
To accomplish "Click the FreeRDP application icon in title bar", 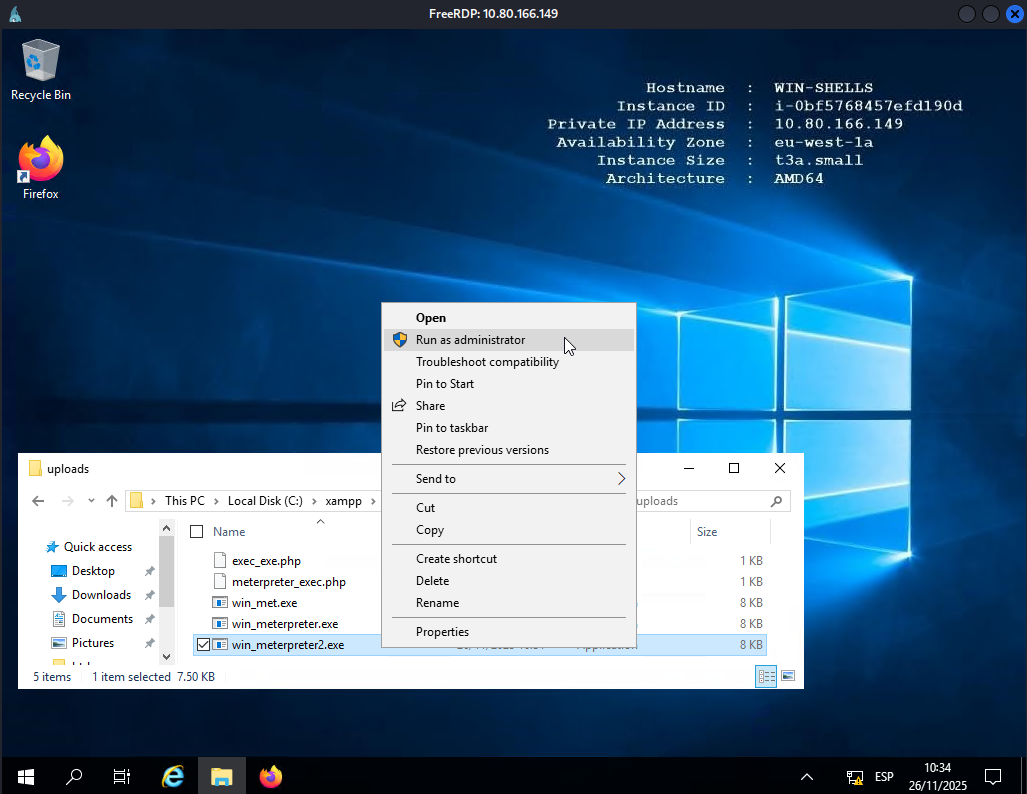I will coord(15,14).
